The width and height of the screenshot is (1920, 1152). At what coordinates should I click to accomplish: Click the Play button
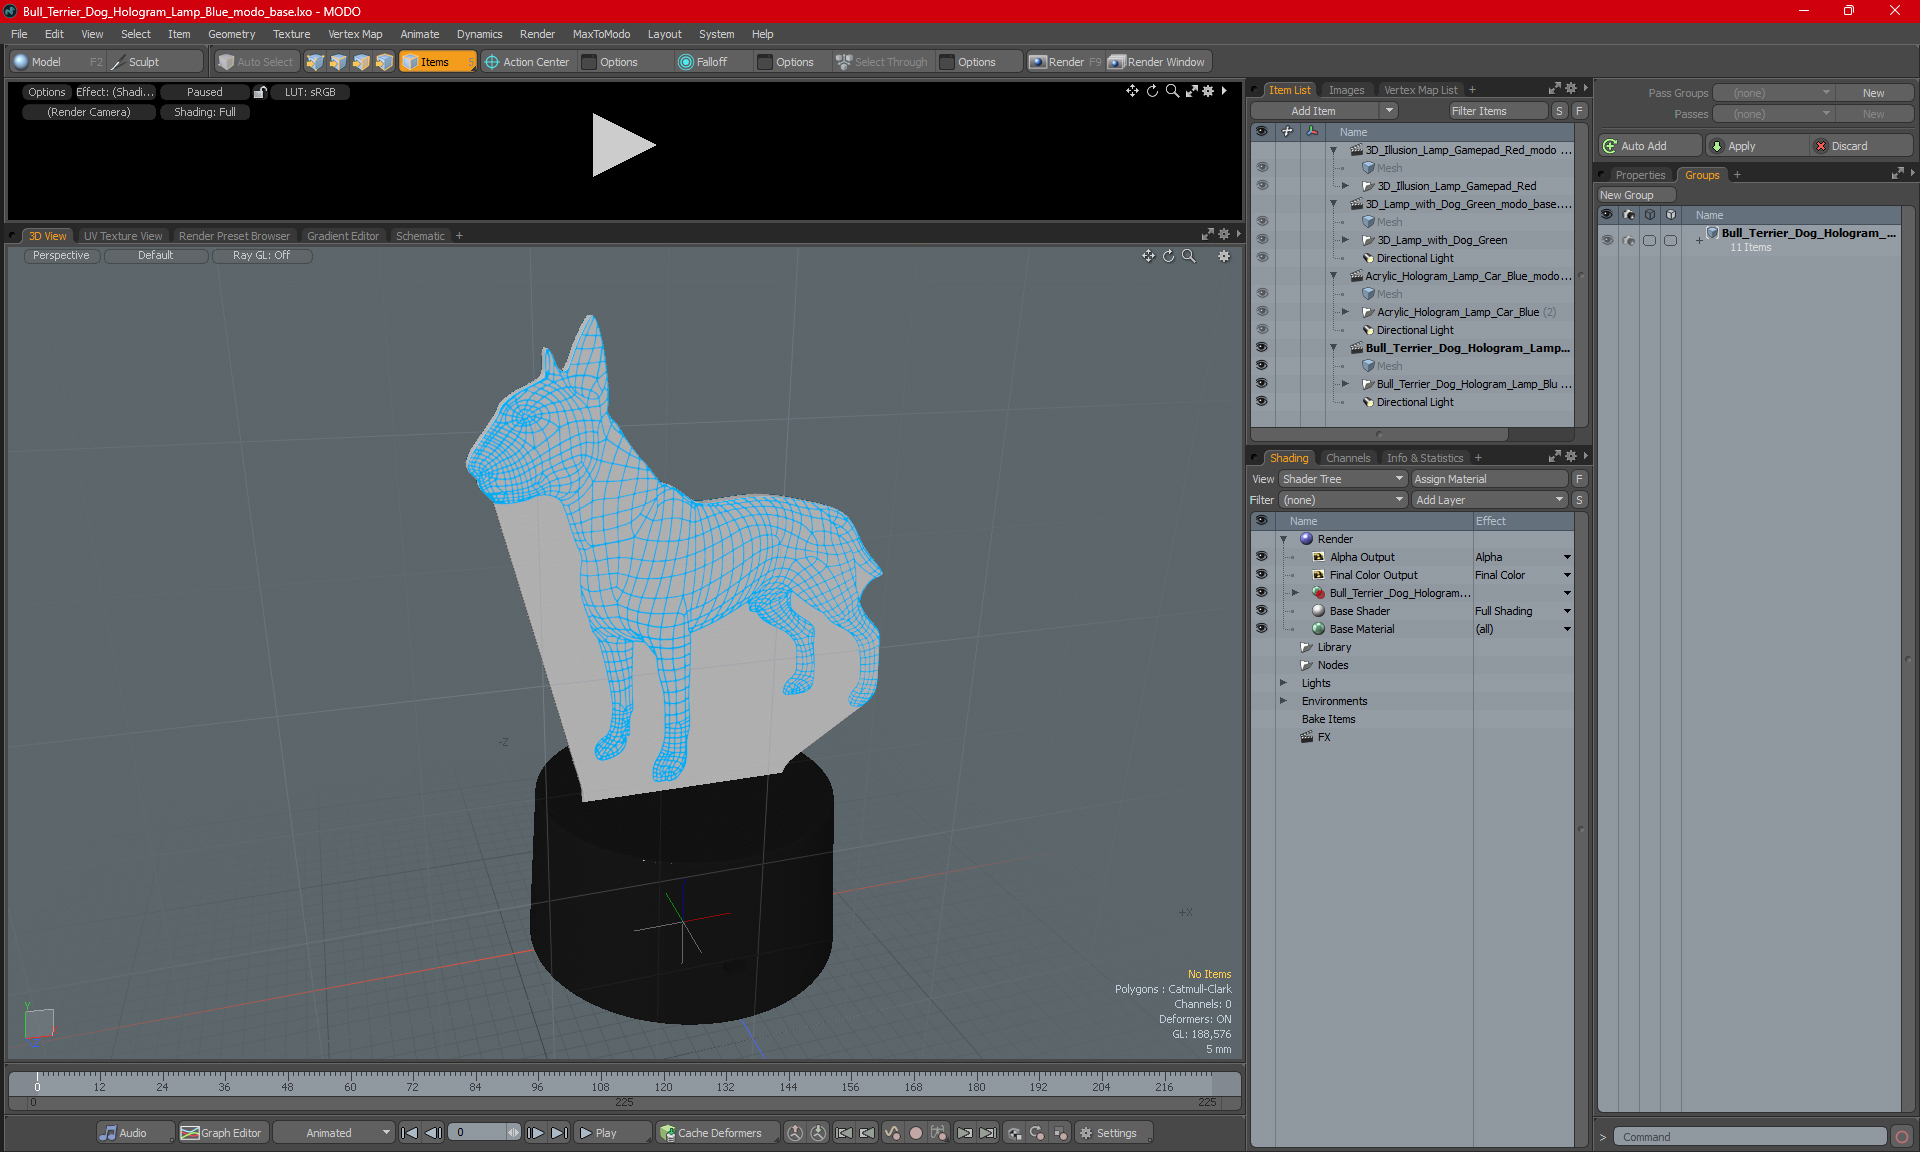coord(612,1133)
